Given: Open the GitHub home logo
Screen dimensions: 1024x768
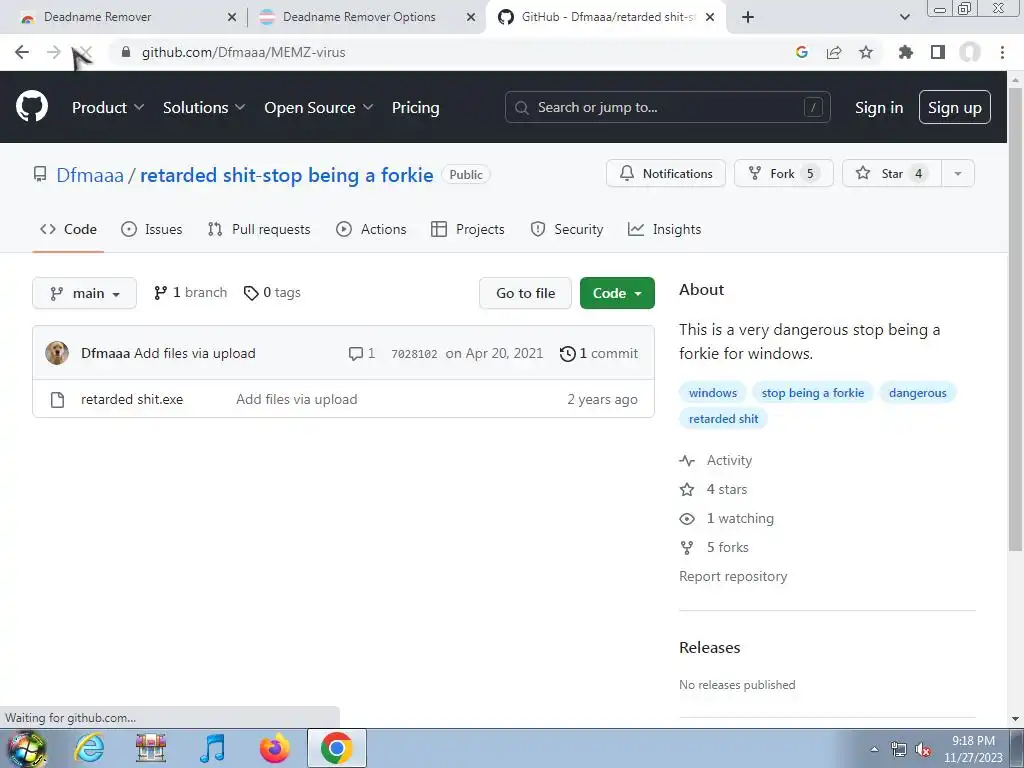Looking at the screenshot, I should click(x=31, y=107).
